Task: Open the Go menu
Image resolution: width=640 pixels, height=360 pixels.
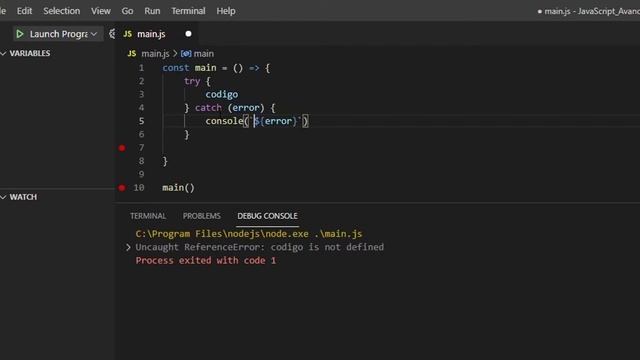Action: [x=127, y=11]
